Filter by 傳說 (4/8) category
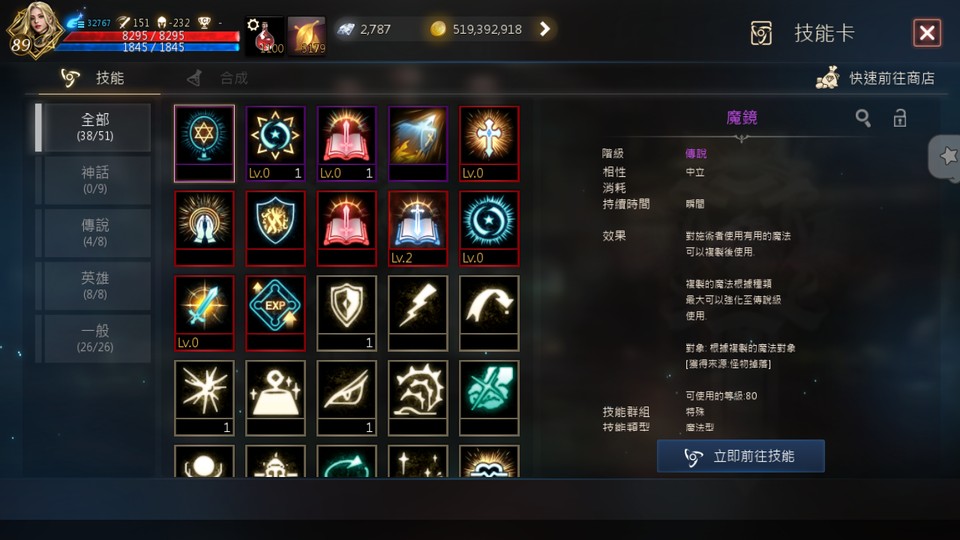The width and height of the screenshot is (960, 540). point(95,233)
